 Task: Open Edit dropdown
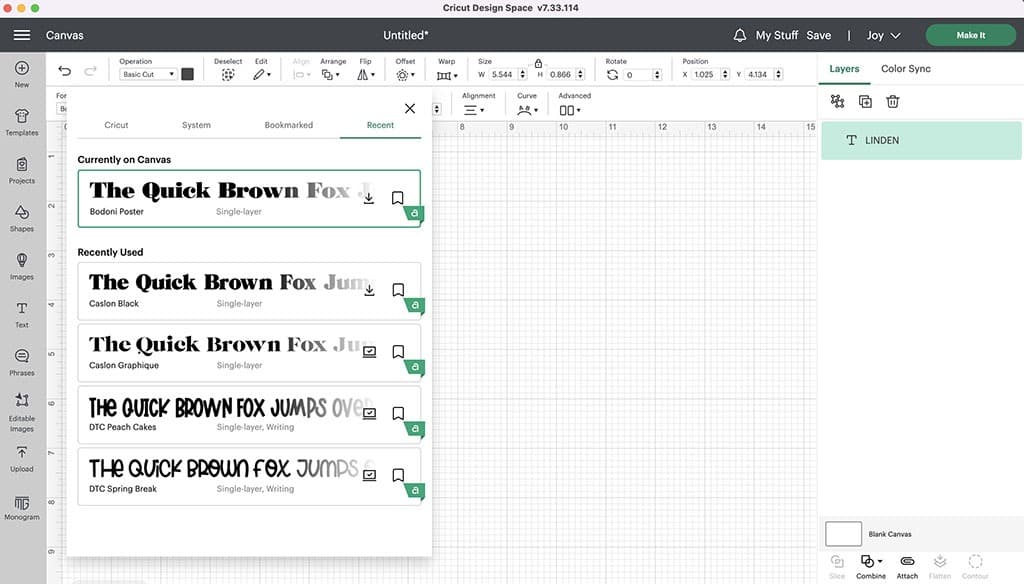pos(262,74)
